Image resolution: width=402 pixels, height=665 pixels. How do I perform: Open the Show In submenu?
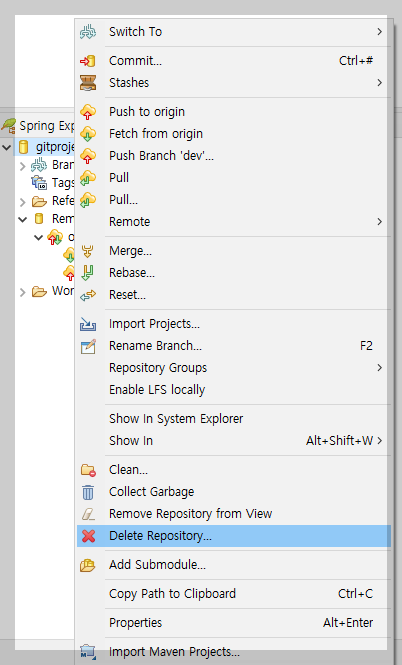pyautogui.click(x=233, y=441)
